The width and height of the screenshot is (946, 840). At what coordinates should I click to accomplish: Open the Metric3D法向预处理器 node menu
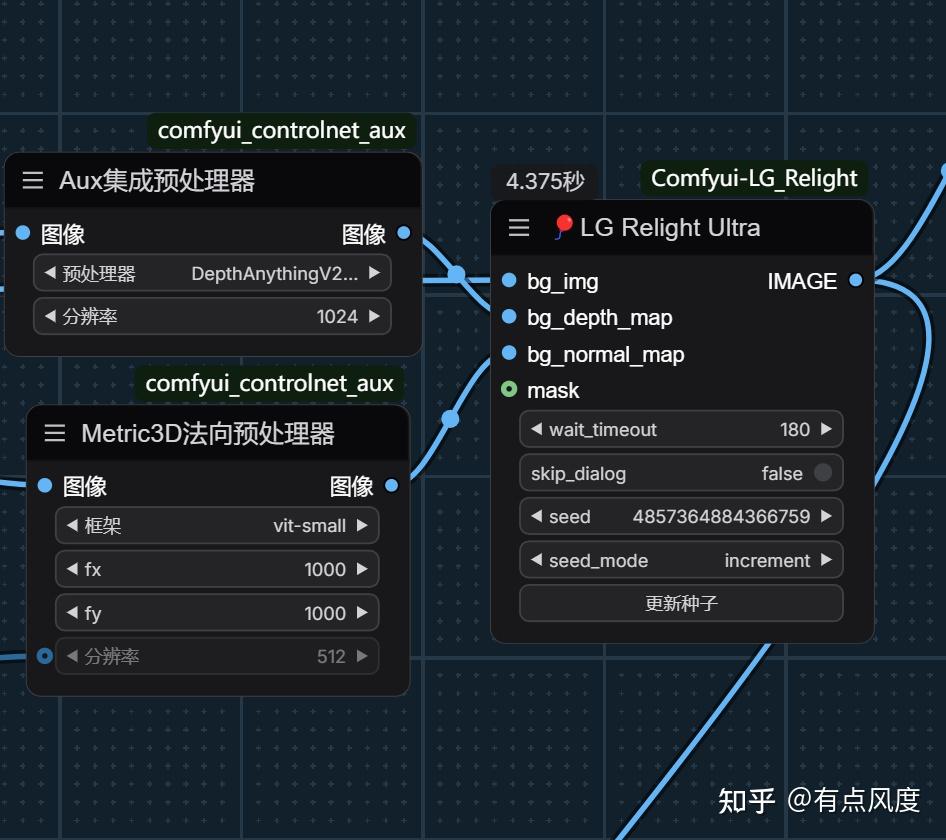(x=54, y=433)
